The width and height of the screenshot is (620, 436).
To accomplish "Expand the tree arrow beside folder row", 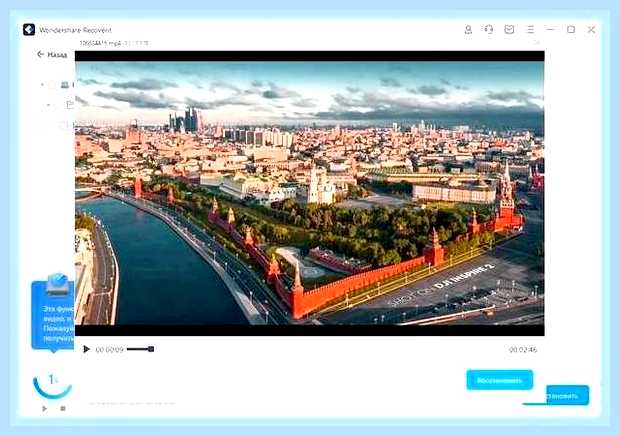I will pos(49,105).
